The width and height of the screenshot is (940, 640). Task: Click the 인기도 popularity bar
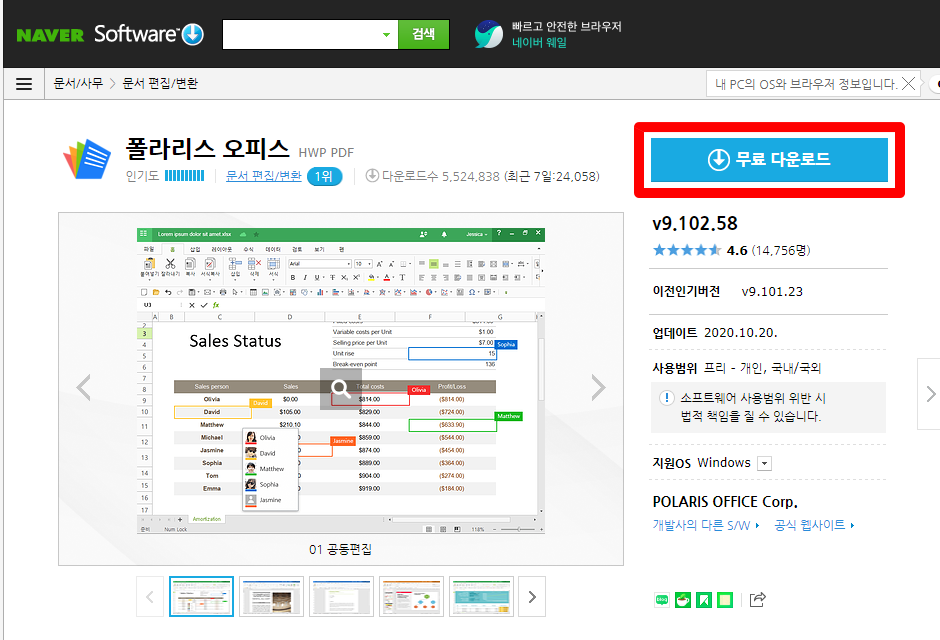pyautogui.click(x=185, y=176)
